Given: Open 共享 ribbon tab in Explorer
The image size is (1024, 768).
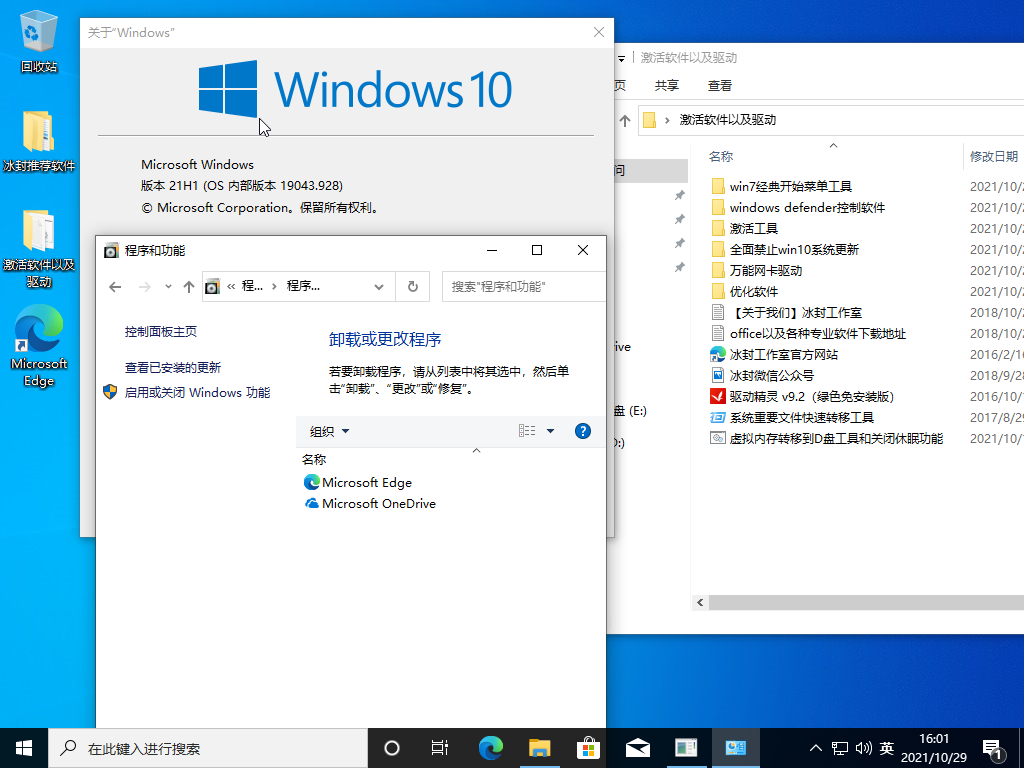Looking at the screenshot, I should point(667,86).
